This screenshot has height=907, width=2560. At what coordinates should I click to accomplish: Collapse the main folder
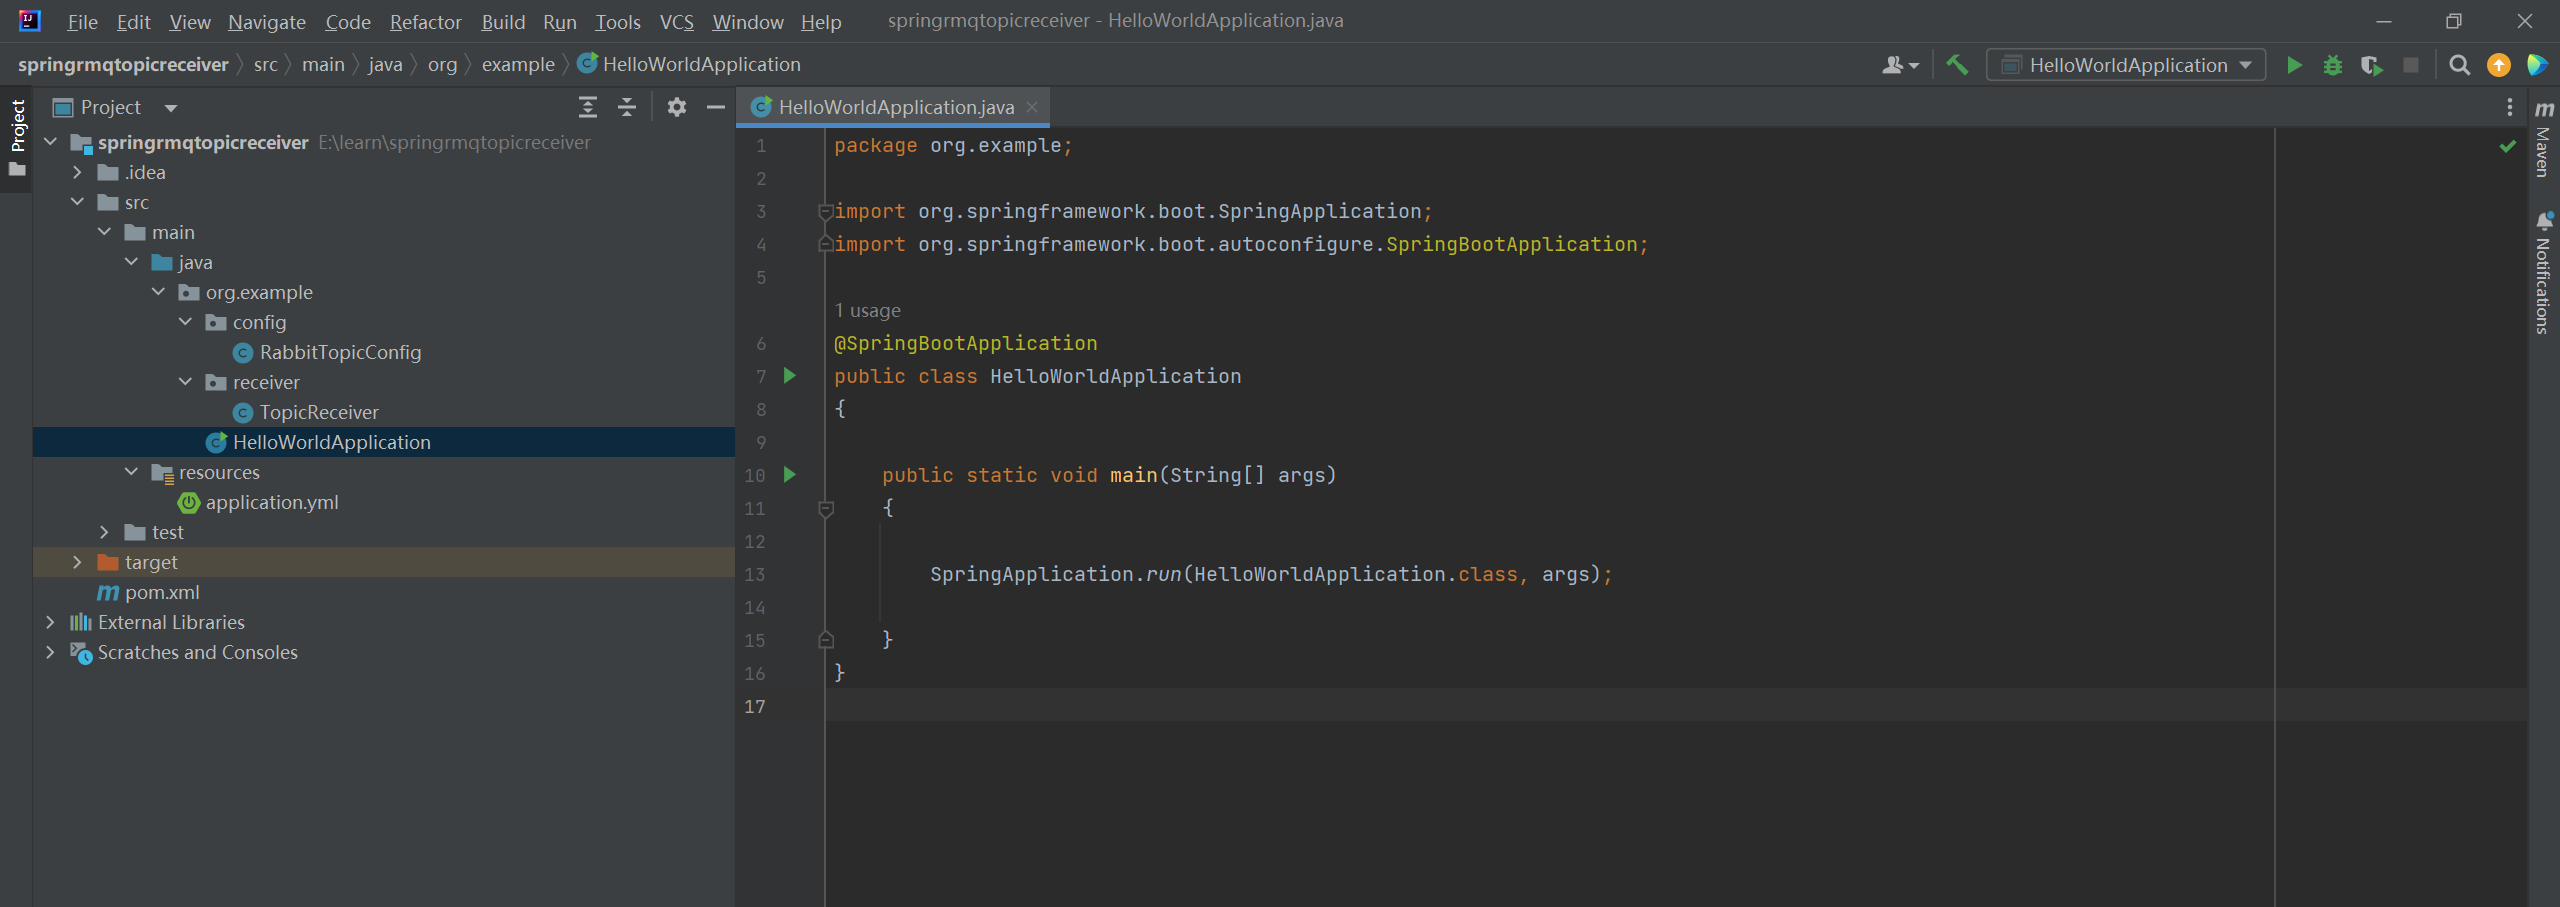coord(105,232)
